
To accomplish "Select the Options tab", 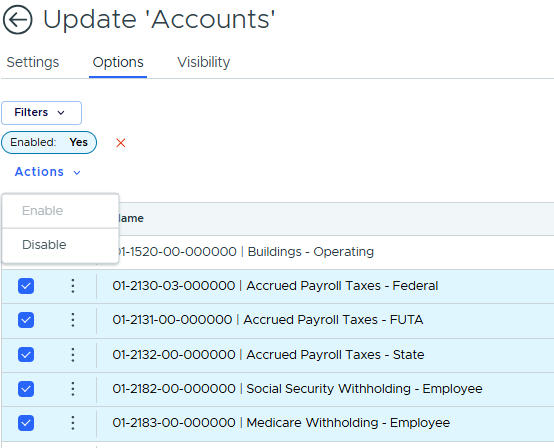I will [x=118, y=62].
